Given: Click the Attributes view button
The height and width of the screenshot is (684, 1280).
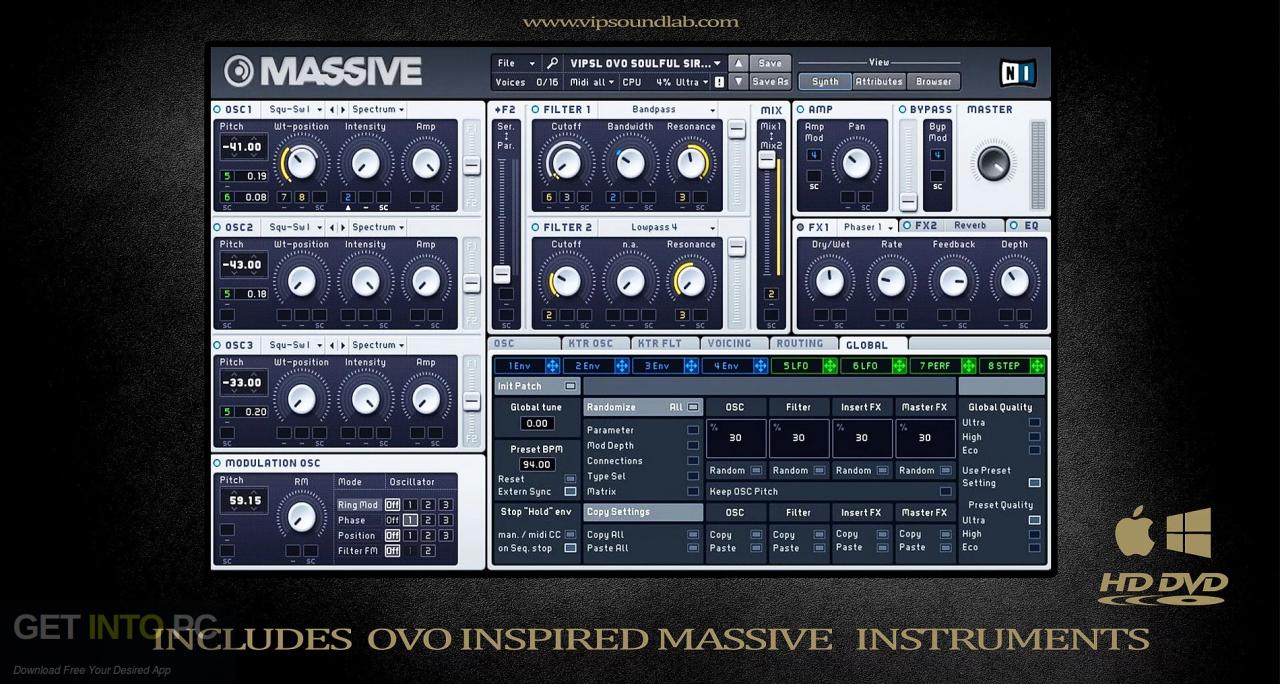Looking at the screenshot, I should (879, 82).
